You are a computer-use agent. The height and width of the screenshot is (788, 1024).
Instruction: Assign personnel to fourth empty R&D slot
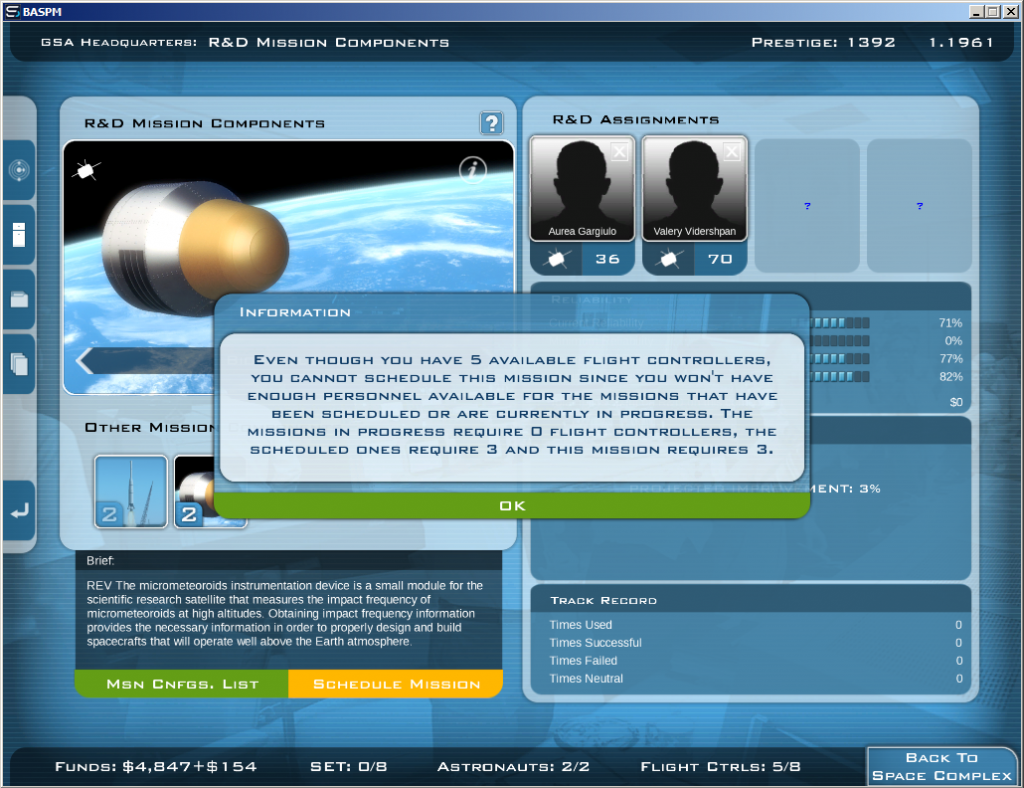920,206
